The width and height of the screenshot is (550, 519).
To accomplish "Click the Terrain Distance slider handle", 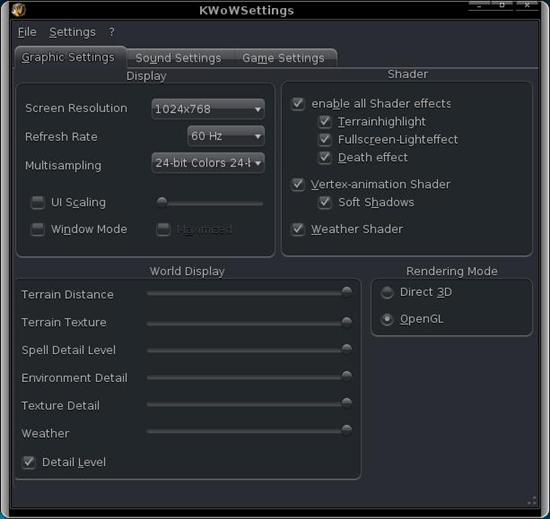I will click(347, 292).
